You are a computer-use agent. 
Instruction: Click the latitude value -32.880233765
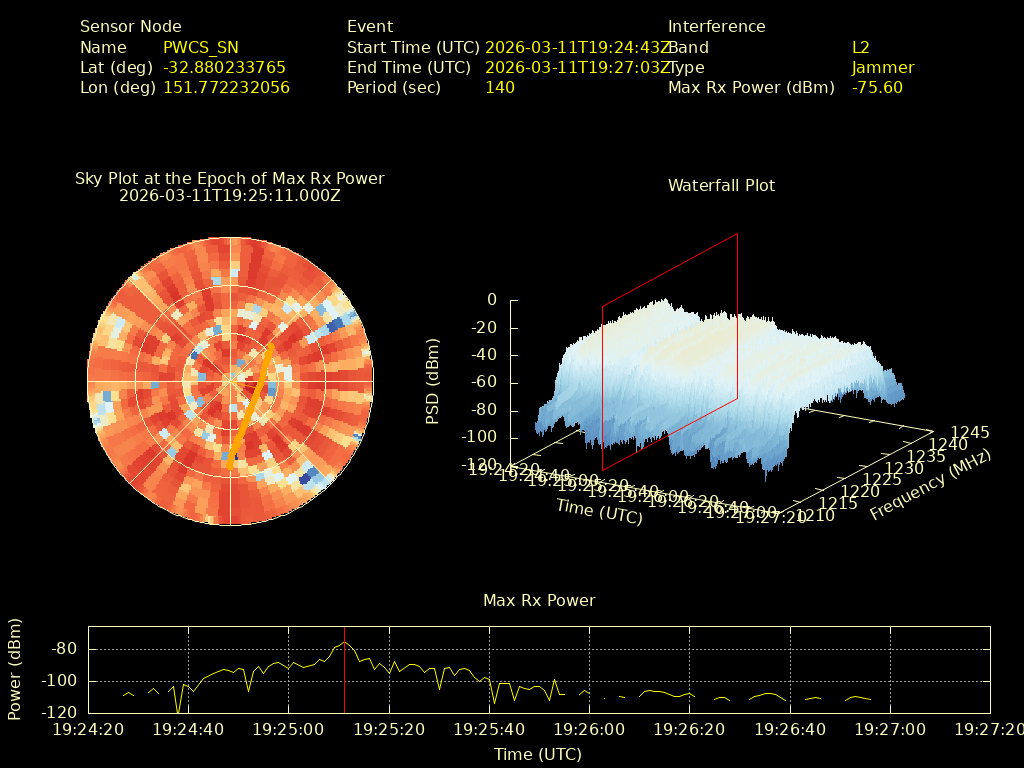click(224, 67)
